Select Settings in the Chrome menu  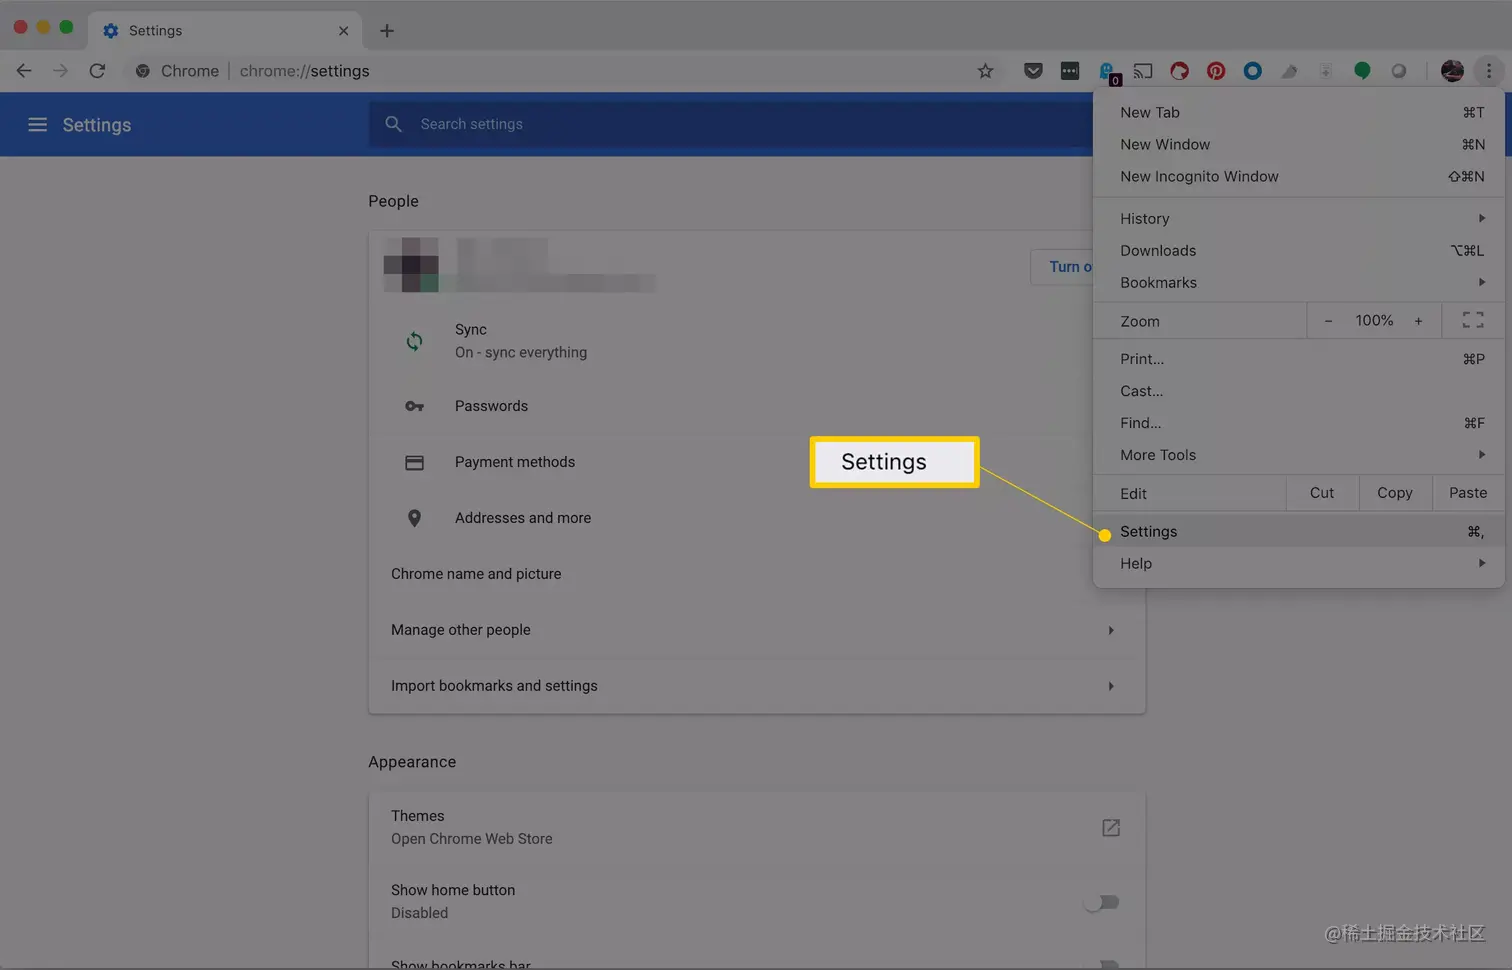[x=1298, y=531]
